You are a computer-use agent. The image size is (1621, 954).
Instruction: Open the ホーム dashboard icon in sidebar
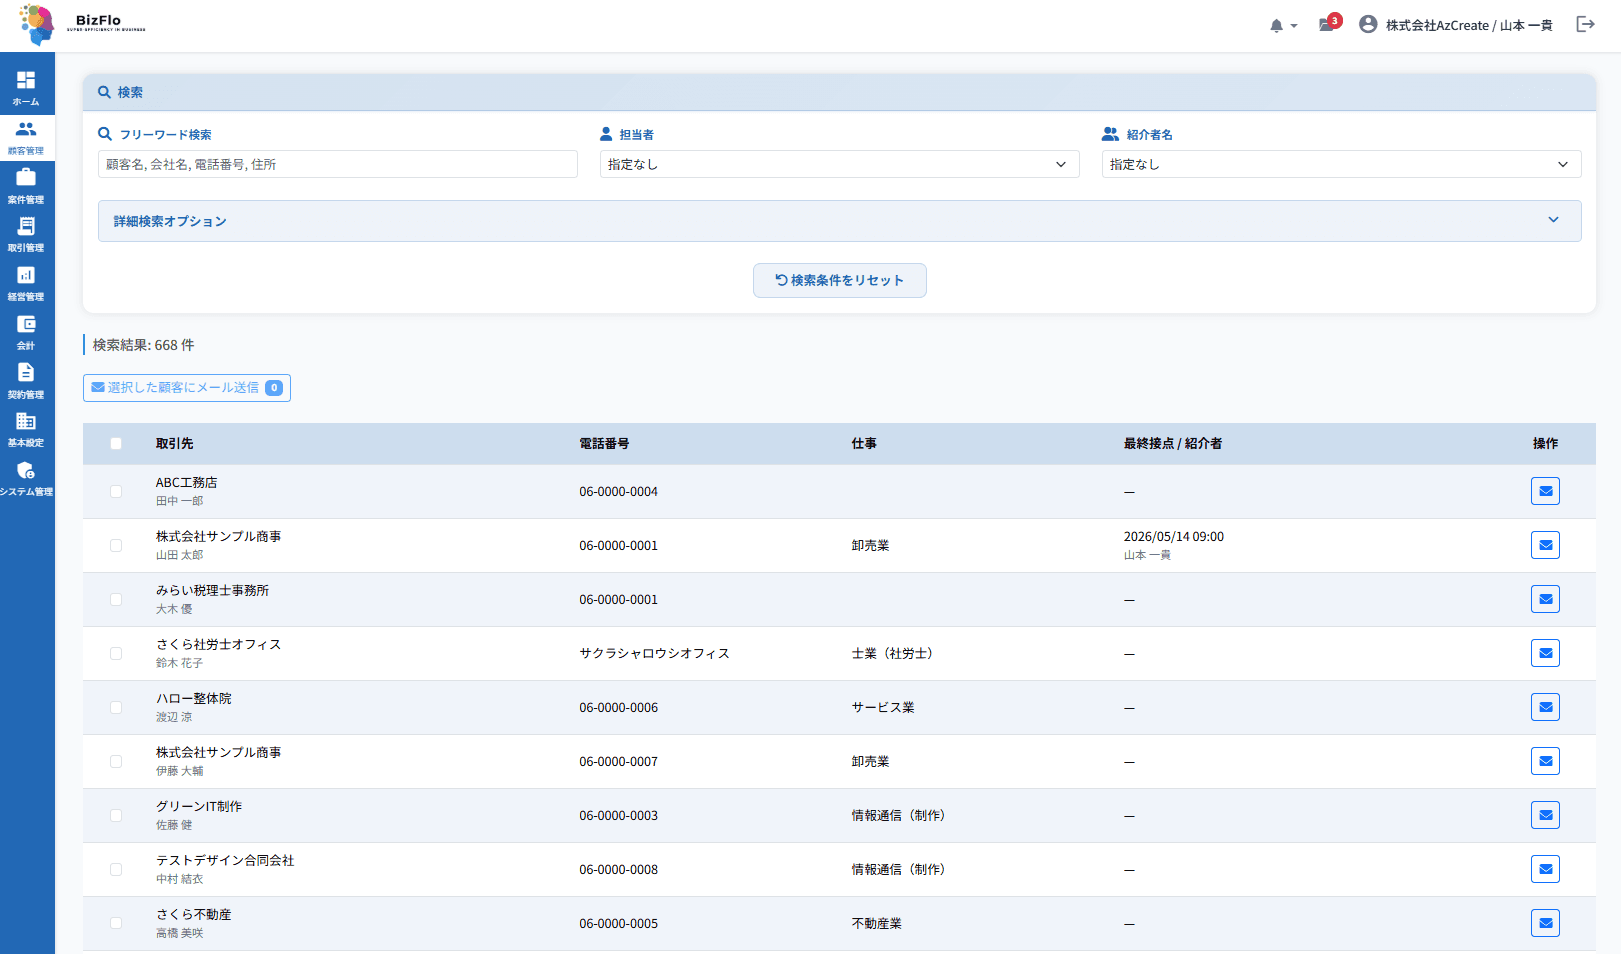point(26,89)
